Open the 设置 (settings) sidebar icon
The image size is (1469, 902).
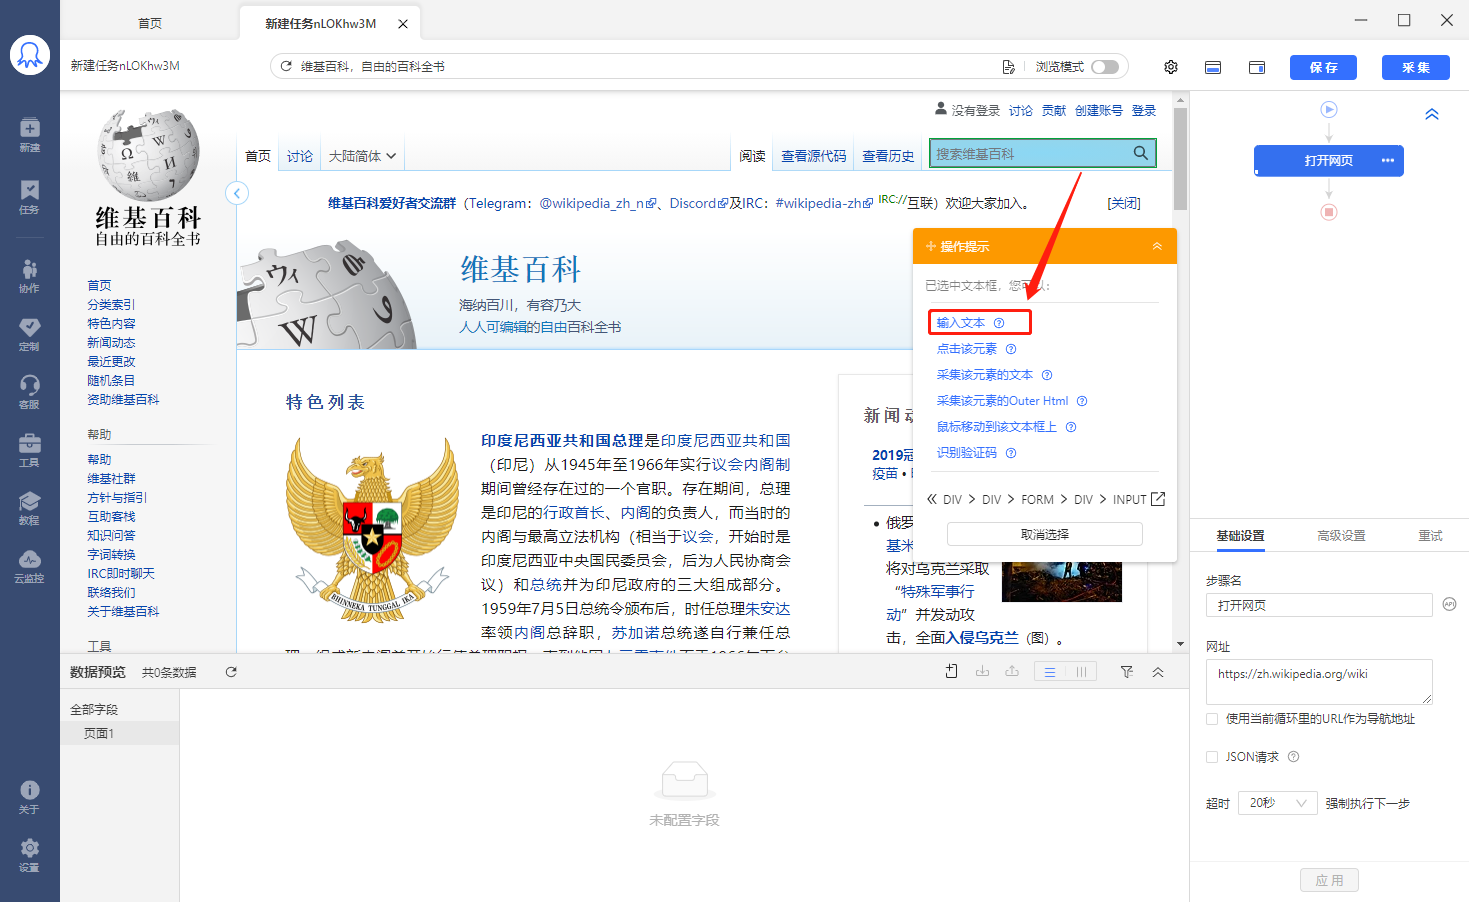pos(30,855)
